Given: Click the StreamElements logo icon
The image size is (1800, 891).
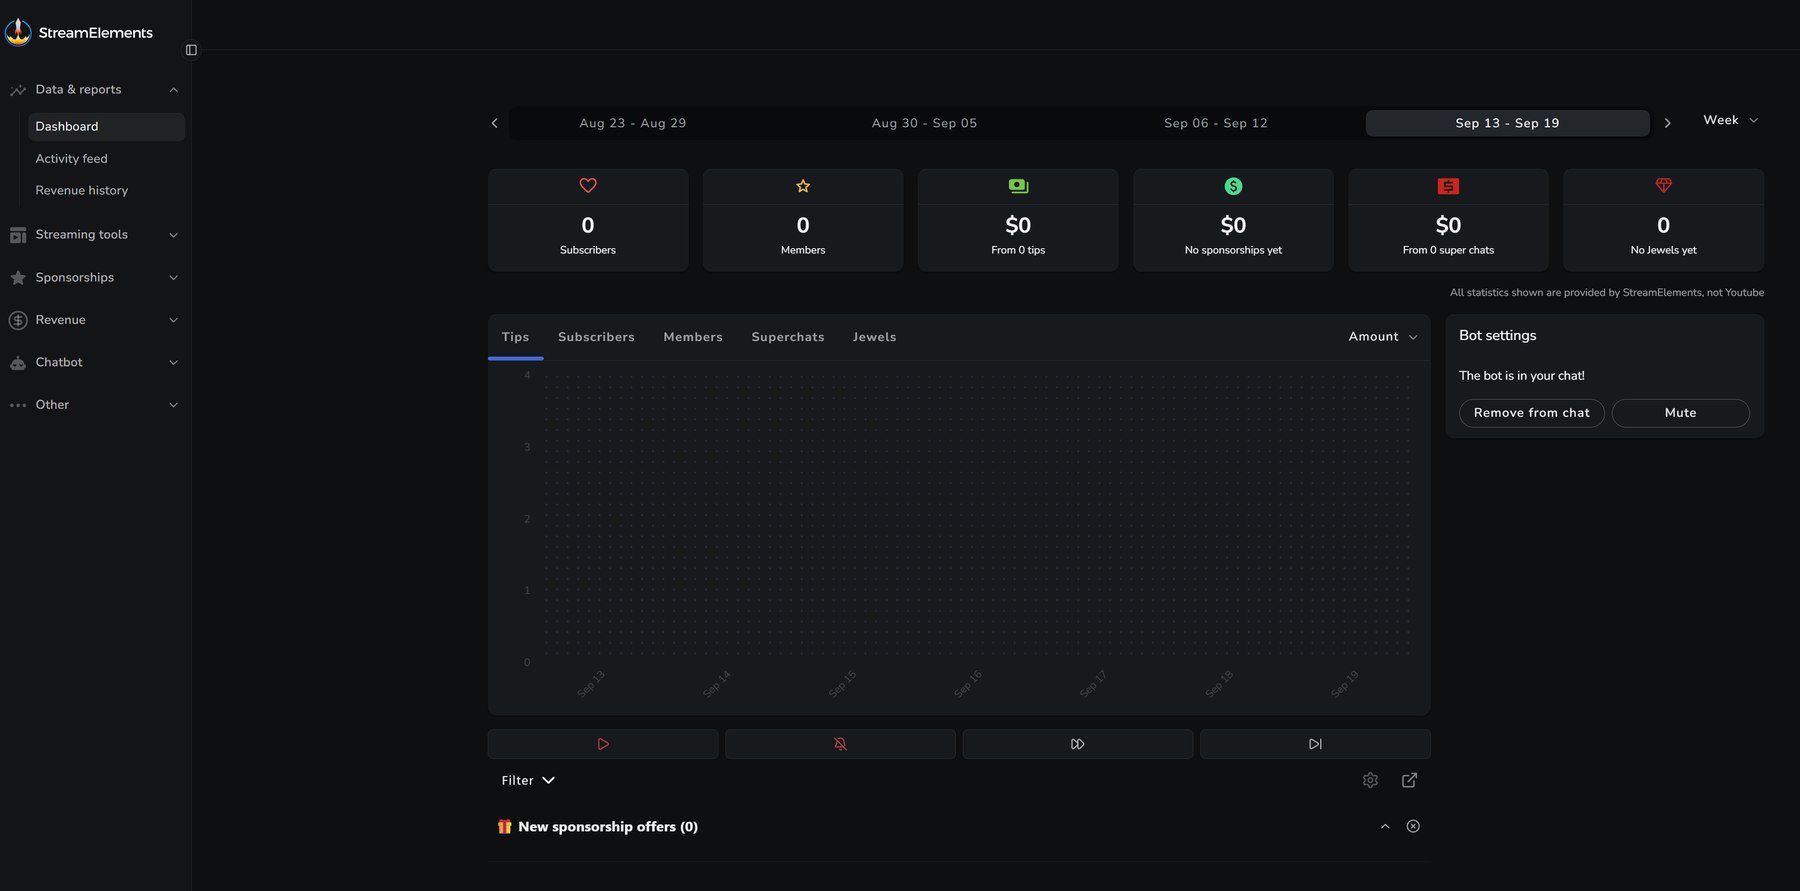Looking at the screenshot, I should coord(18,32).
